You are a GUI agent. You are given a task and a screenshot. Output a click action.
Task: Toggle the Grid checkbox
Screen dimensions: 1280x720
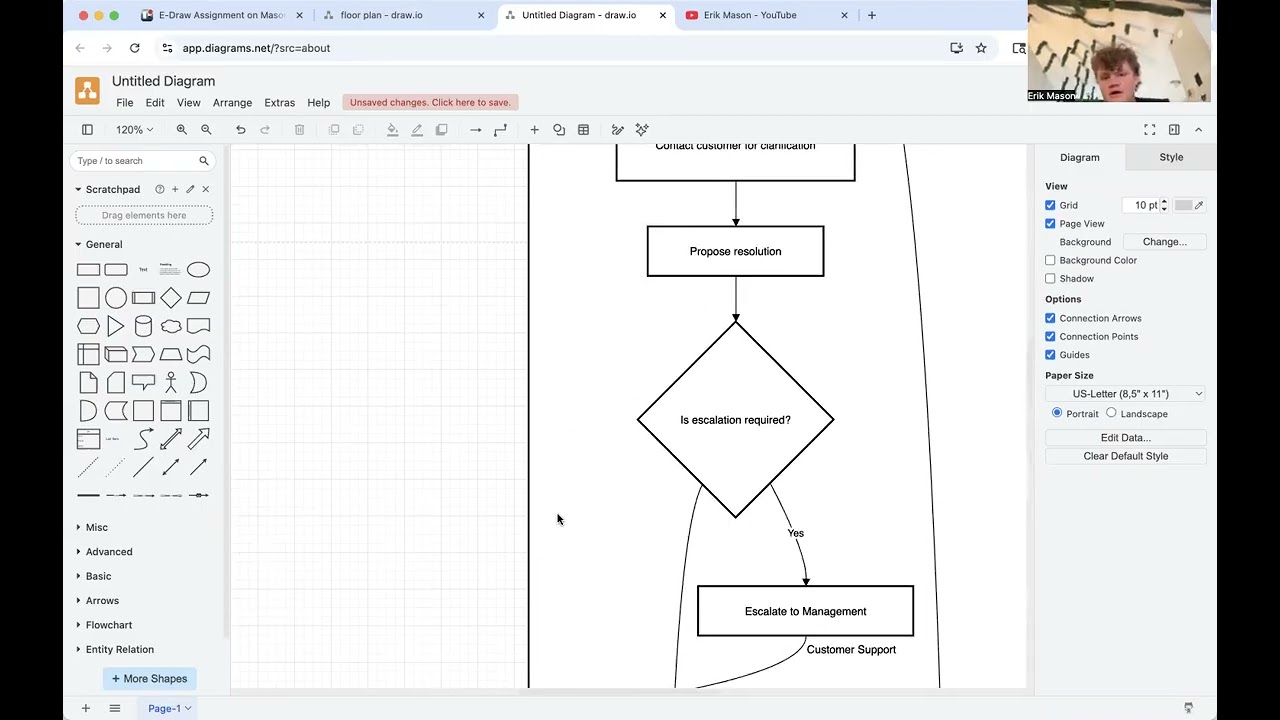pyautogui.click(x=1050, y=205)
